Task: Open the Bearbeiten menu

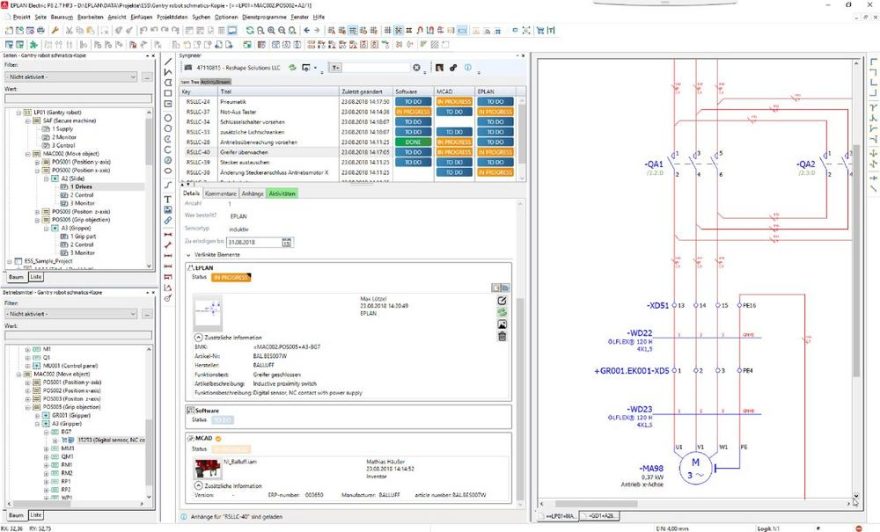Action: tap(90, 17)
